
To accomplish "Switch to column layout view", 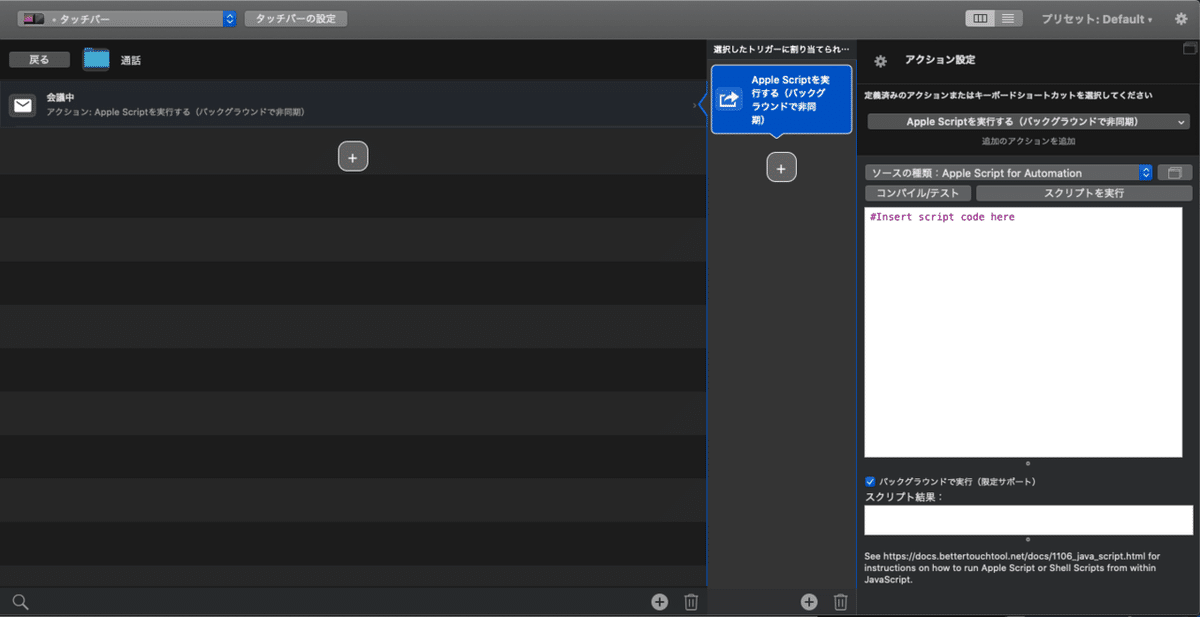I will (980, 18).
